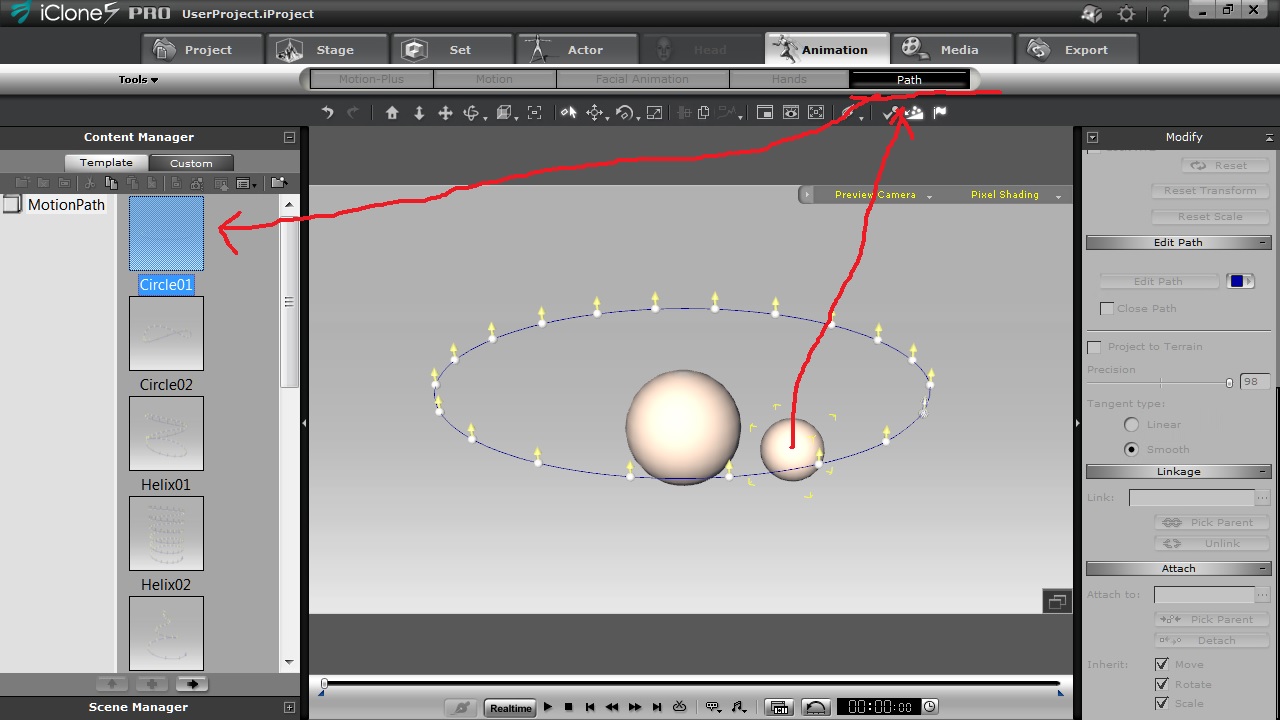
Task: Click the frame-selected focus icon
Action: coord(535,113)
